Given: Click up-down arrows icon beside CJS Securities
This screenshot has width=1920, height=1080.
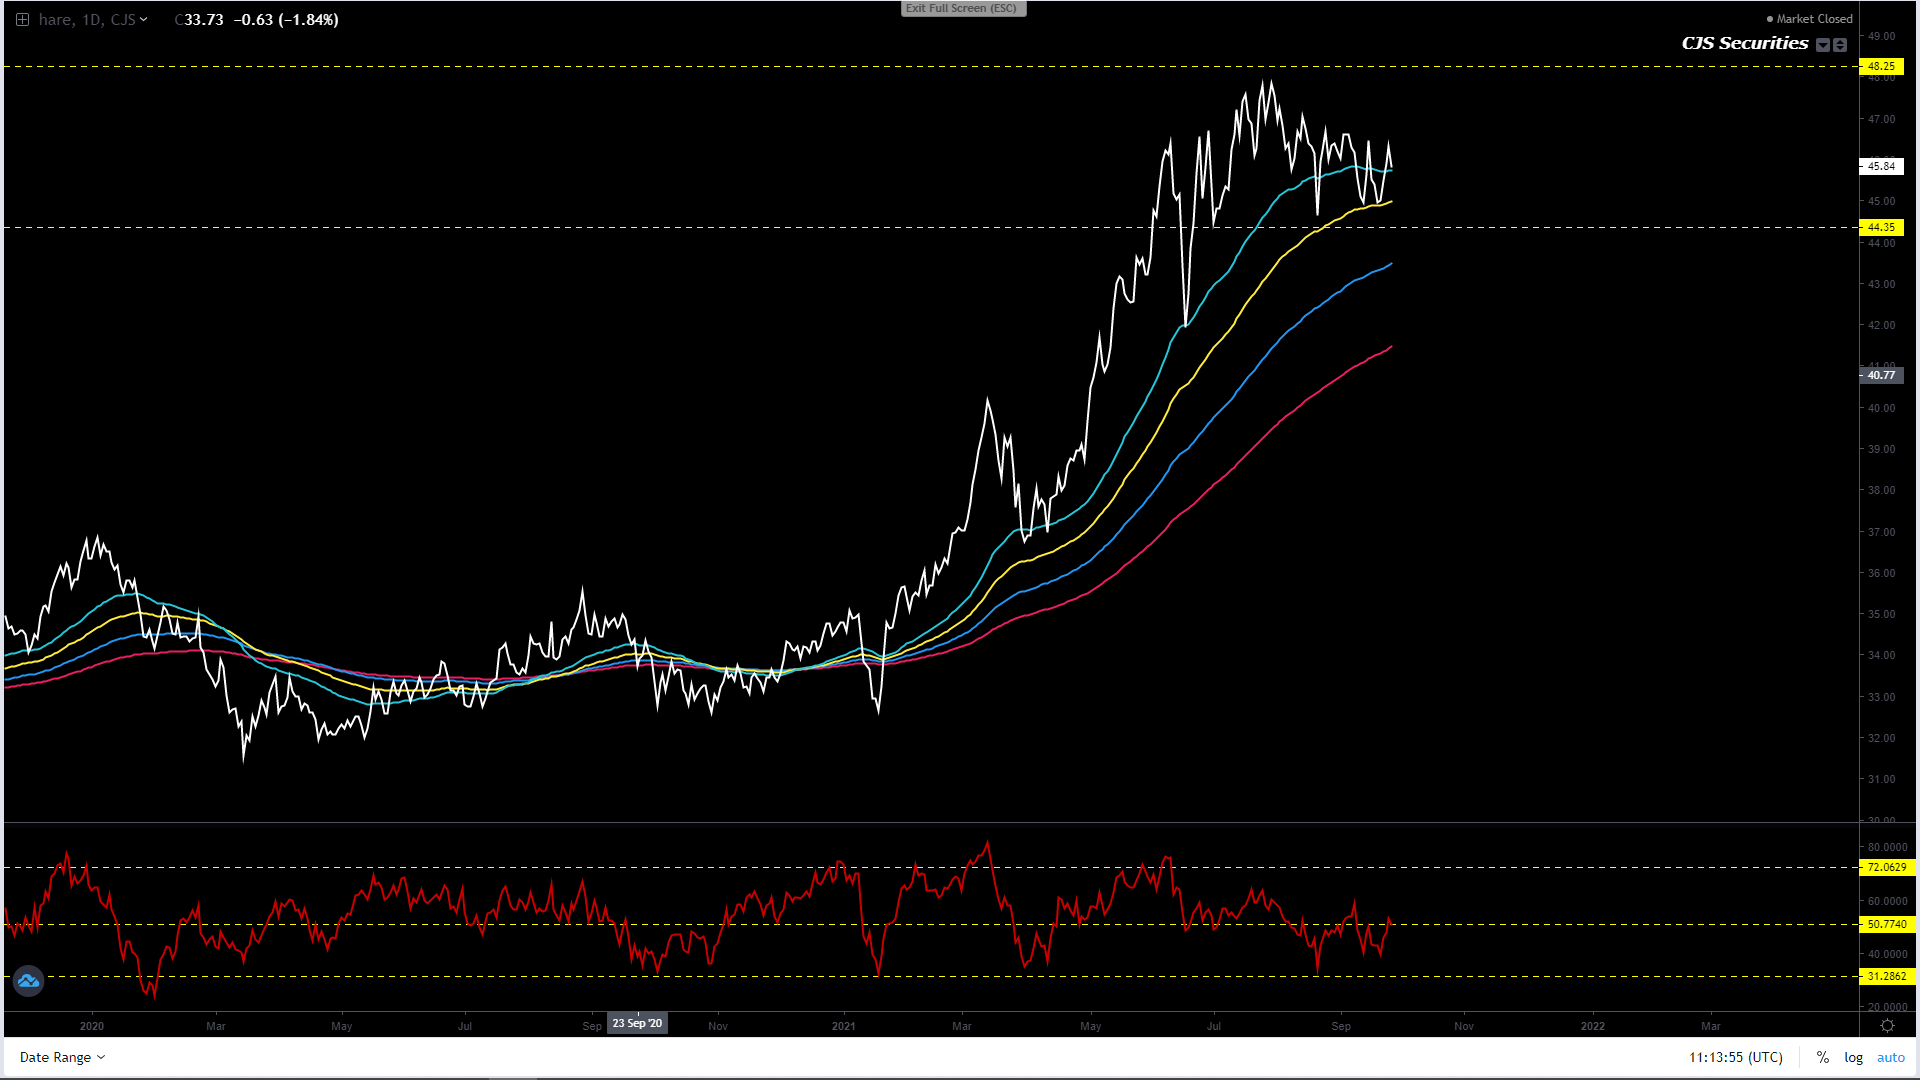Looking at the screenshot, I should tap(1840, 45).
